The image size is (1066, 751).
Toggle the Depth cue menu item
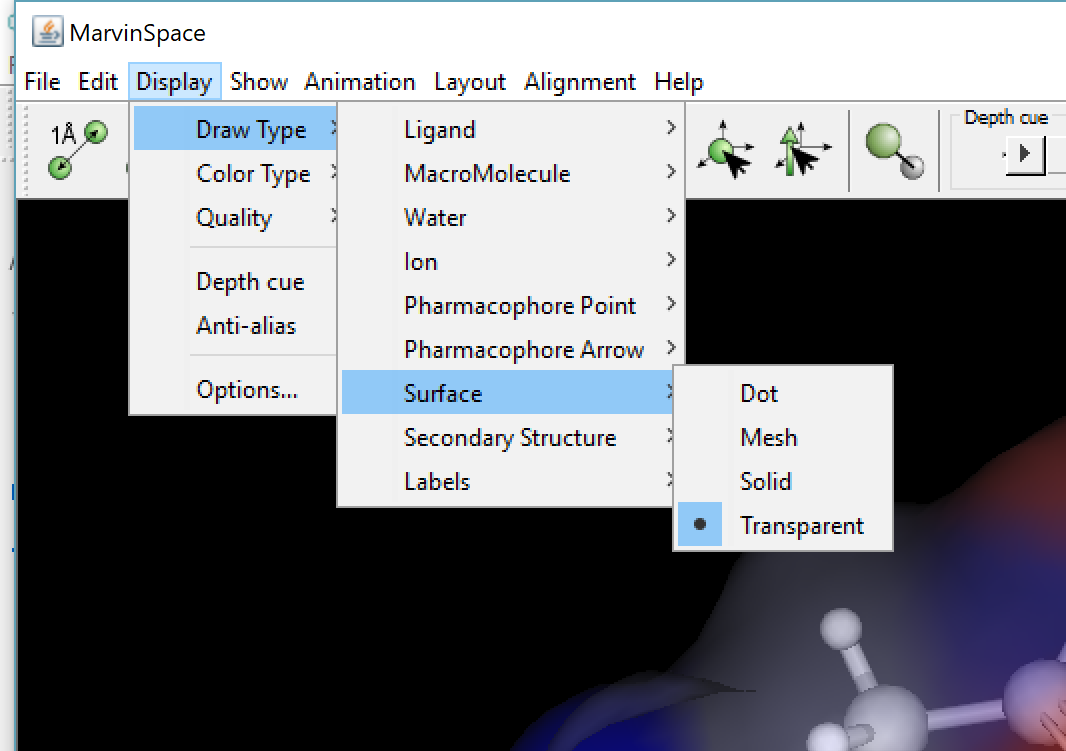250,282
